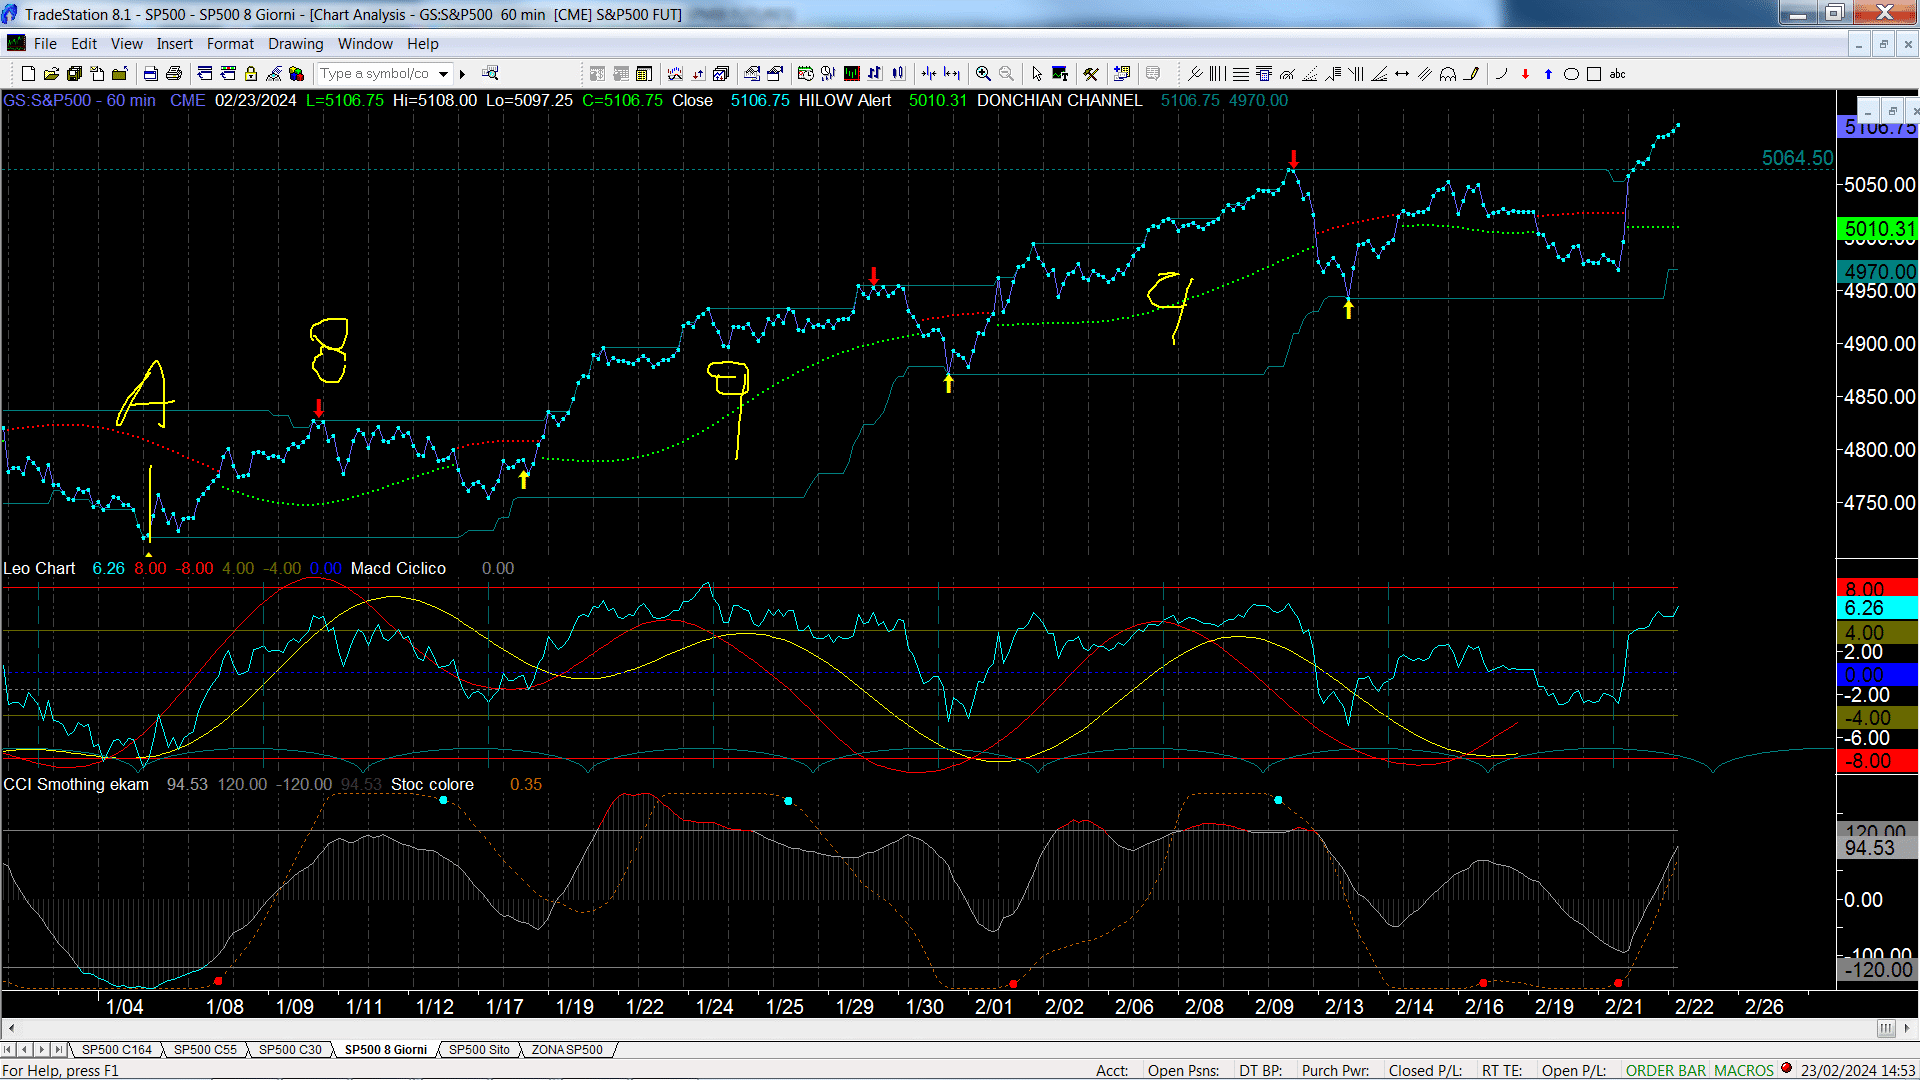
Task: Open the Drawing menu
Action: pos(295,44)
